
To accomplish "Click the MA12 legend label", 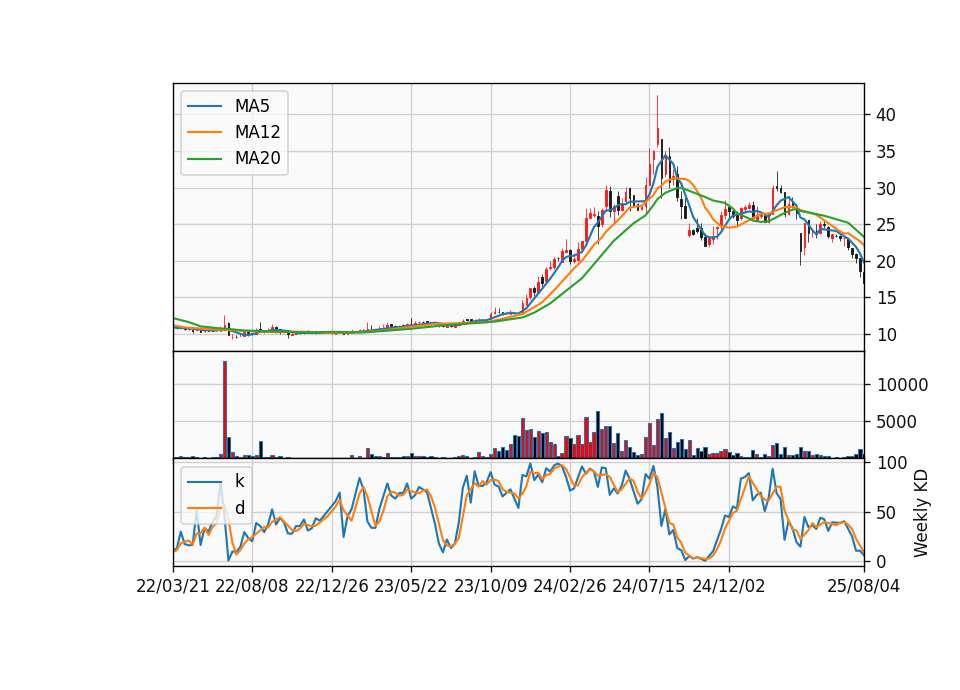I will coord(257,132).
